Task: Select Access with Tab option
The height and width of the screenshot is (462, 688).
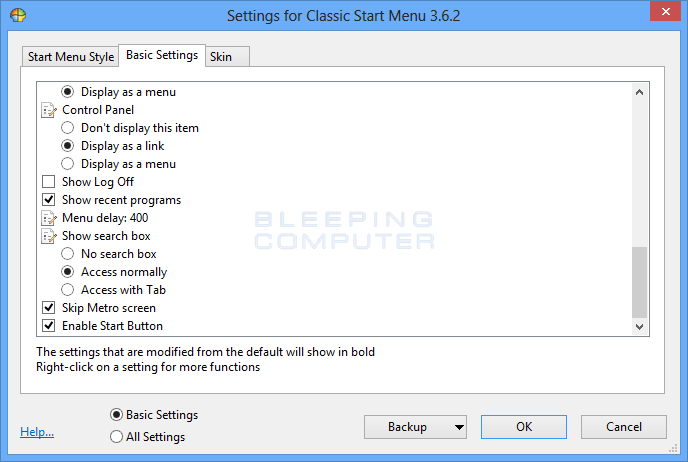Action: click(67, 290)
